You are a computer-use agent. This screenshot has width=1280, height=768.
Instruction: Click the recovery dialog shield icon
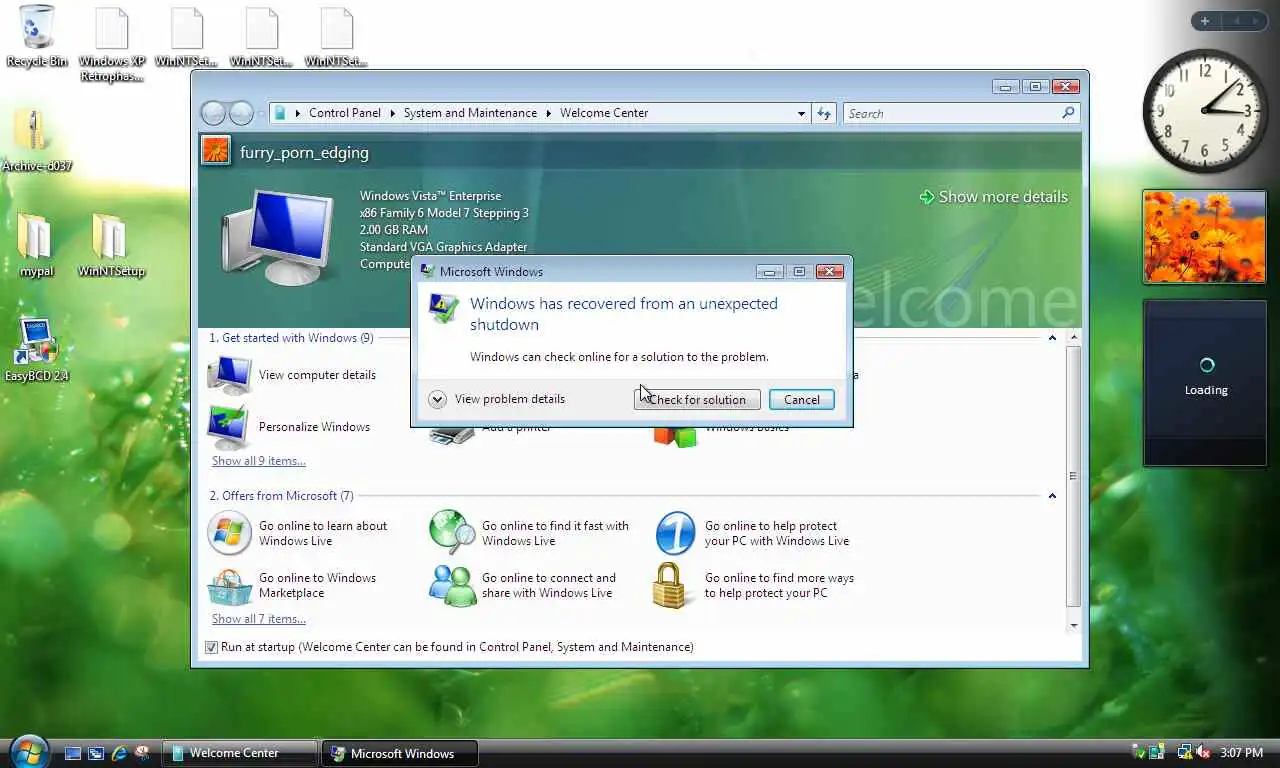pos(443,307)
